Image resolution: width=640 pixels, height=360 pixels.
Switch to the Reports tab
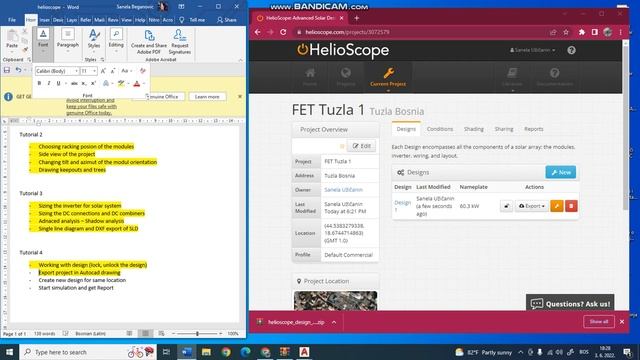coord(533,129)
